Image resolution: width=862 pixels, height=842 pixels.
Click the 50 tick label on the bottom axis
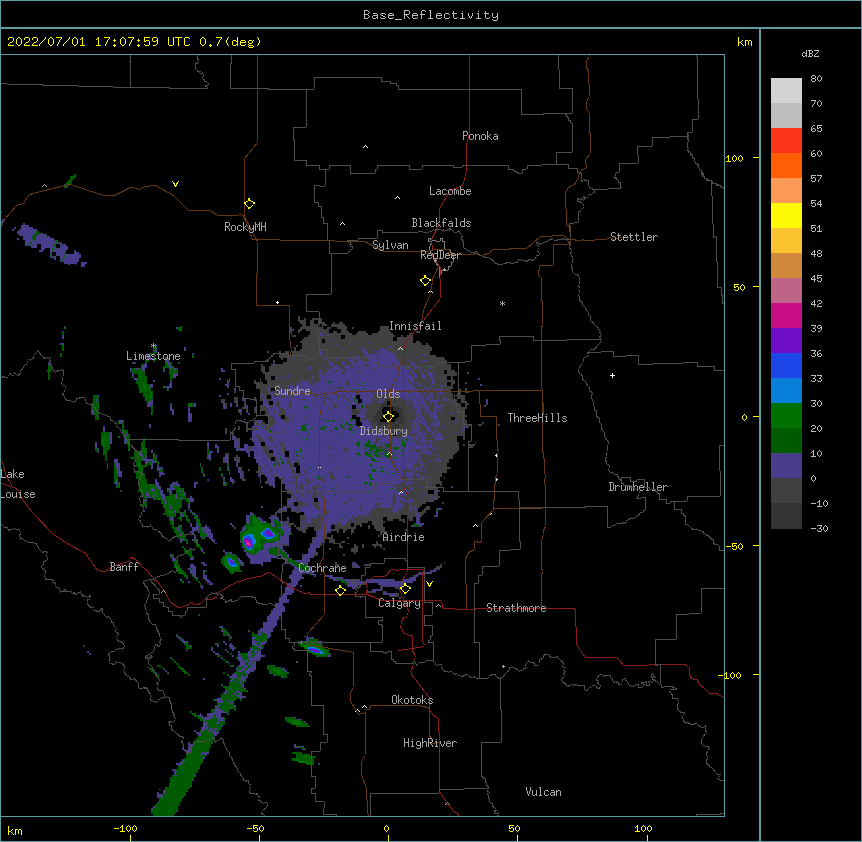(514, 828)
